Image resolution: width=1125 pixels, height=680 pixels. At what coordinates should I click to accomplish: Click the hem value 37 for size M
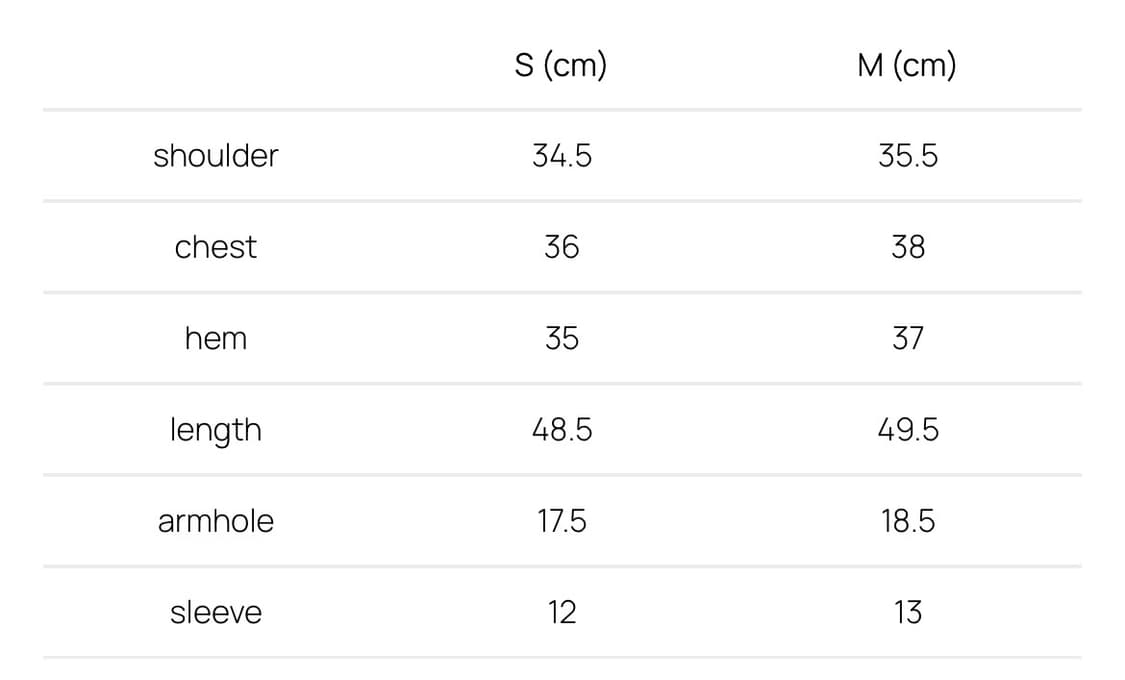coord(908,339)
